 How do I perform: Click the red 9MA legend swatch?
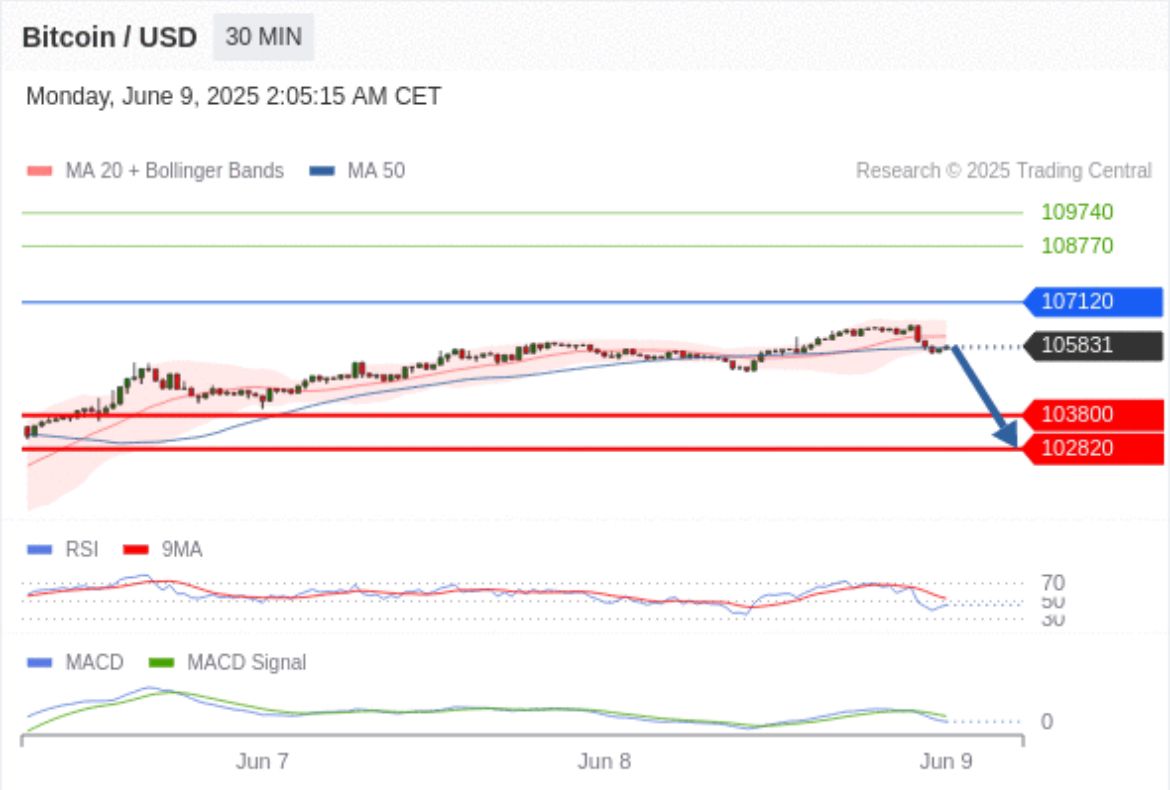pos(135,549)
